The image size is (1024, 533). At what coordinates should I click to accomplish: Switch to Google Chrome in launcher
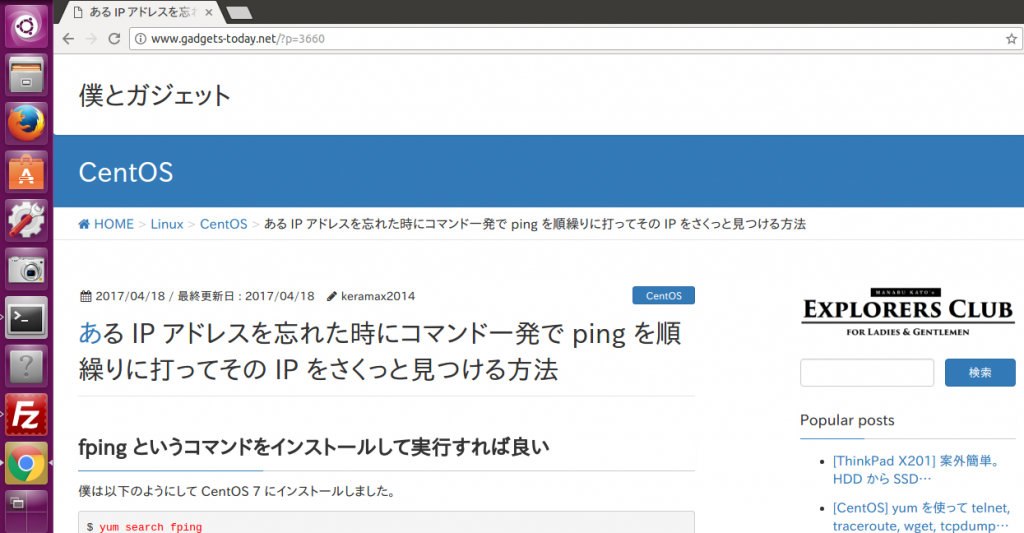coord(26,463)
